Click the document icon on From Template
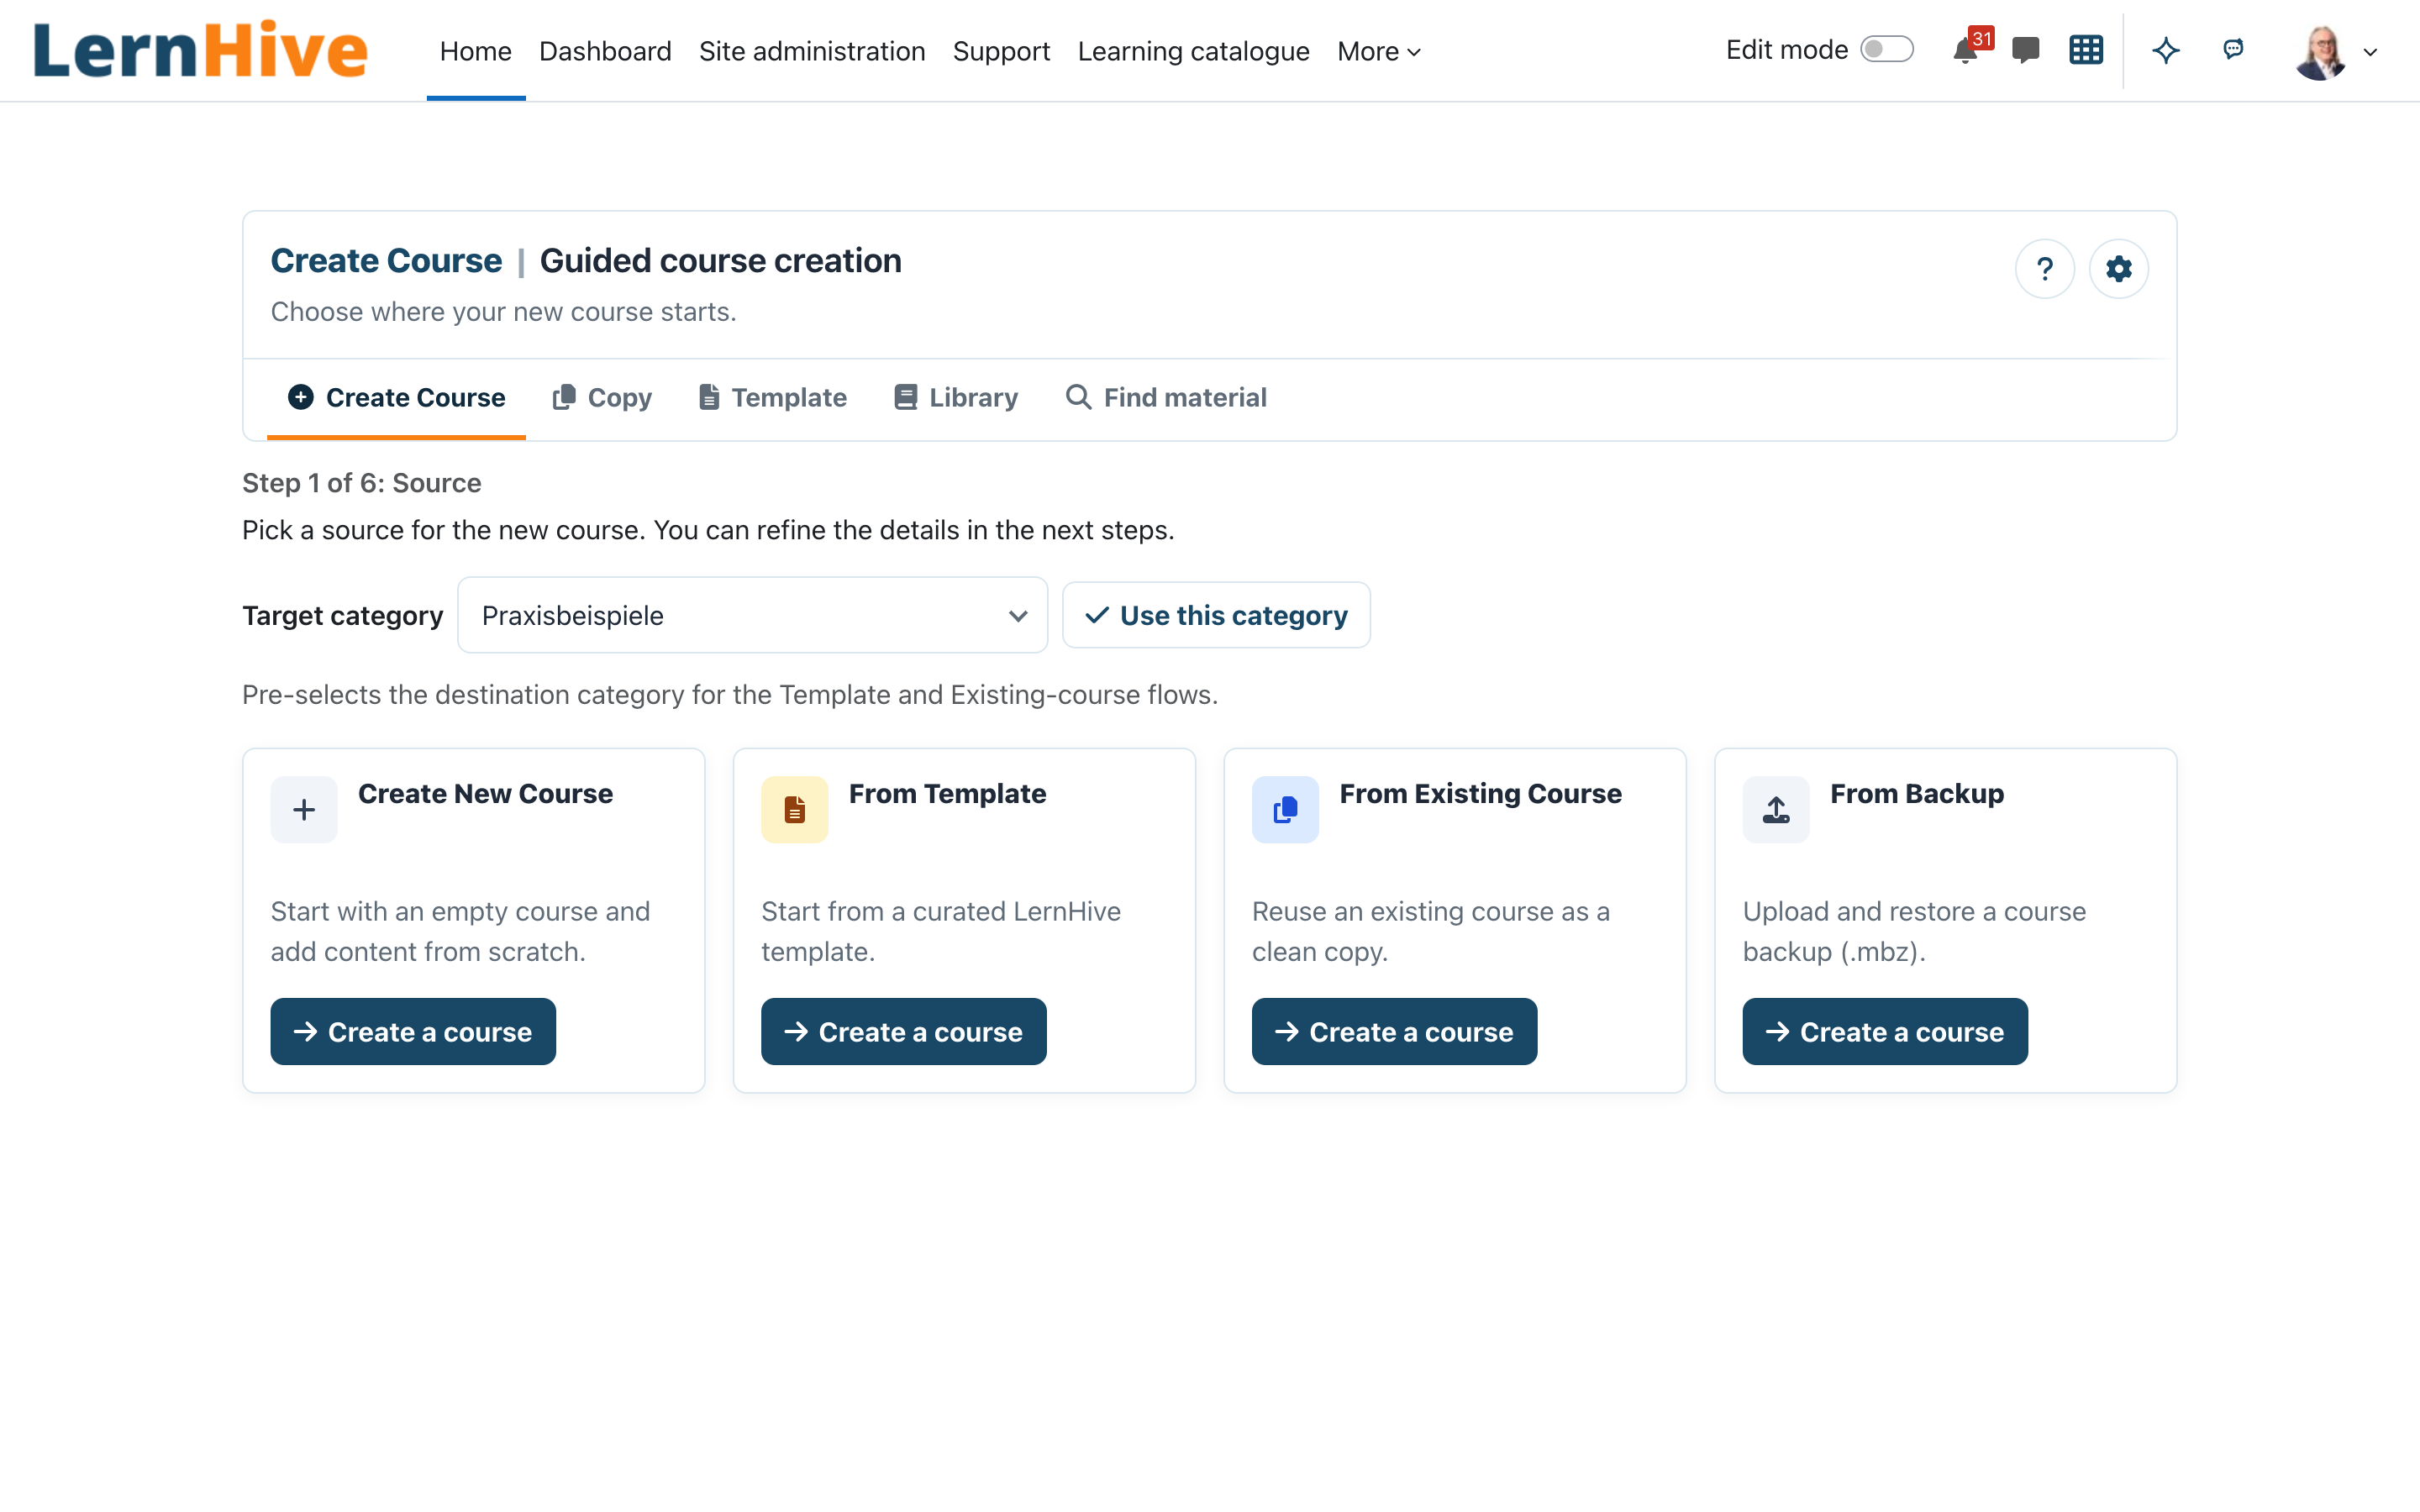The image size is (2420, 1512). (795, 809)
